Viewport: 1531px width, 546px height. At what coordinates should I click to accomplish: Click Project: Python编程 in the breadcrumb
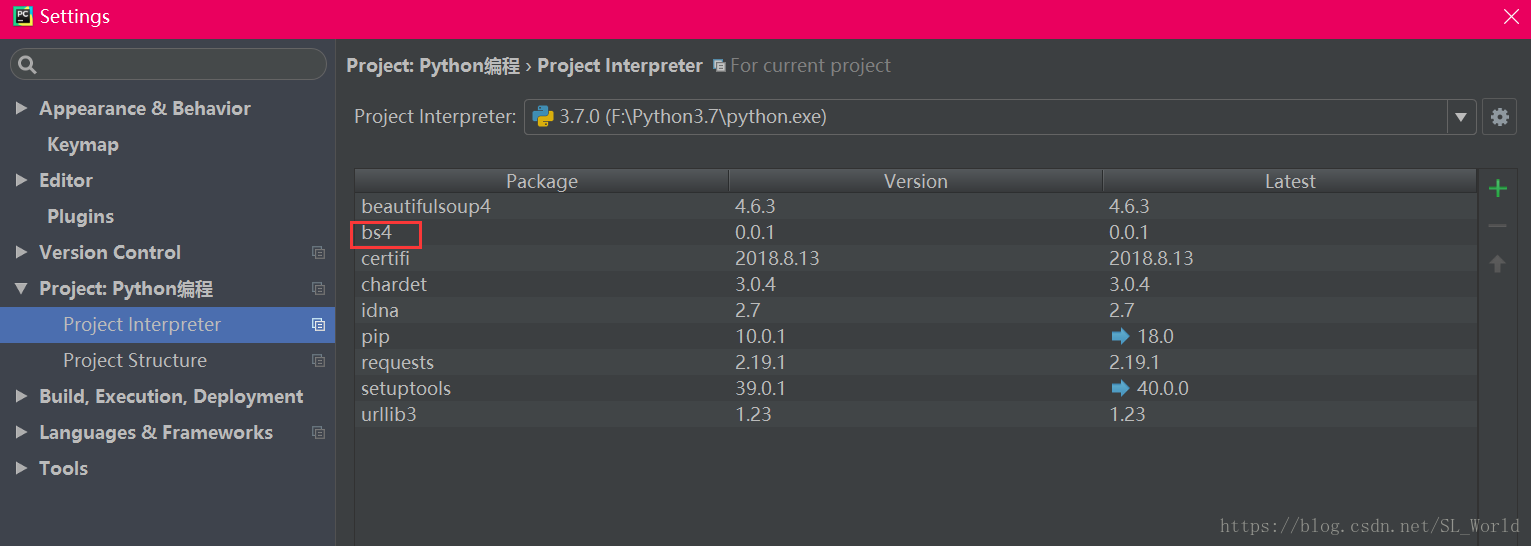tap(433, 66)
